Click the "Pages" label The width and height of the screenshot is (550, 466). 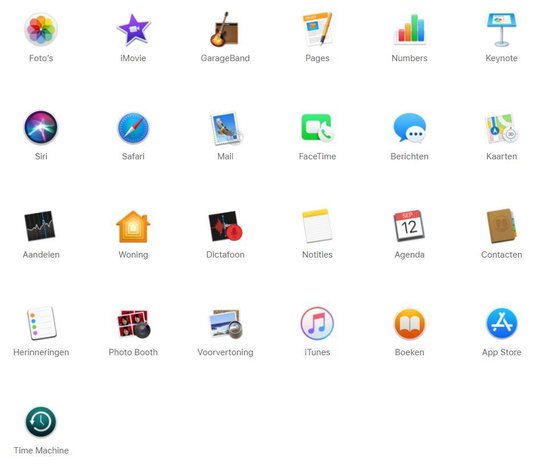317,58
